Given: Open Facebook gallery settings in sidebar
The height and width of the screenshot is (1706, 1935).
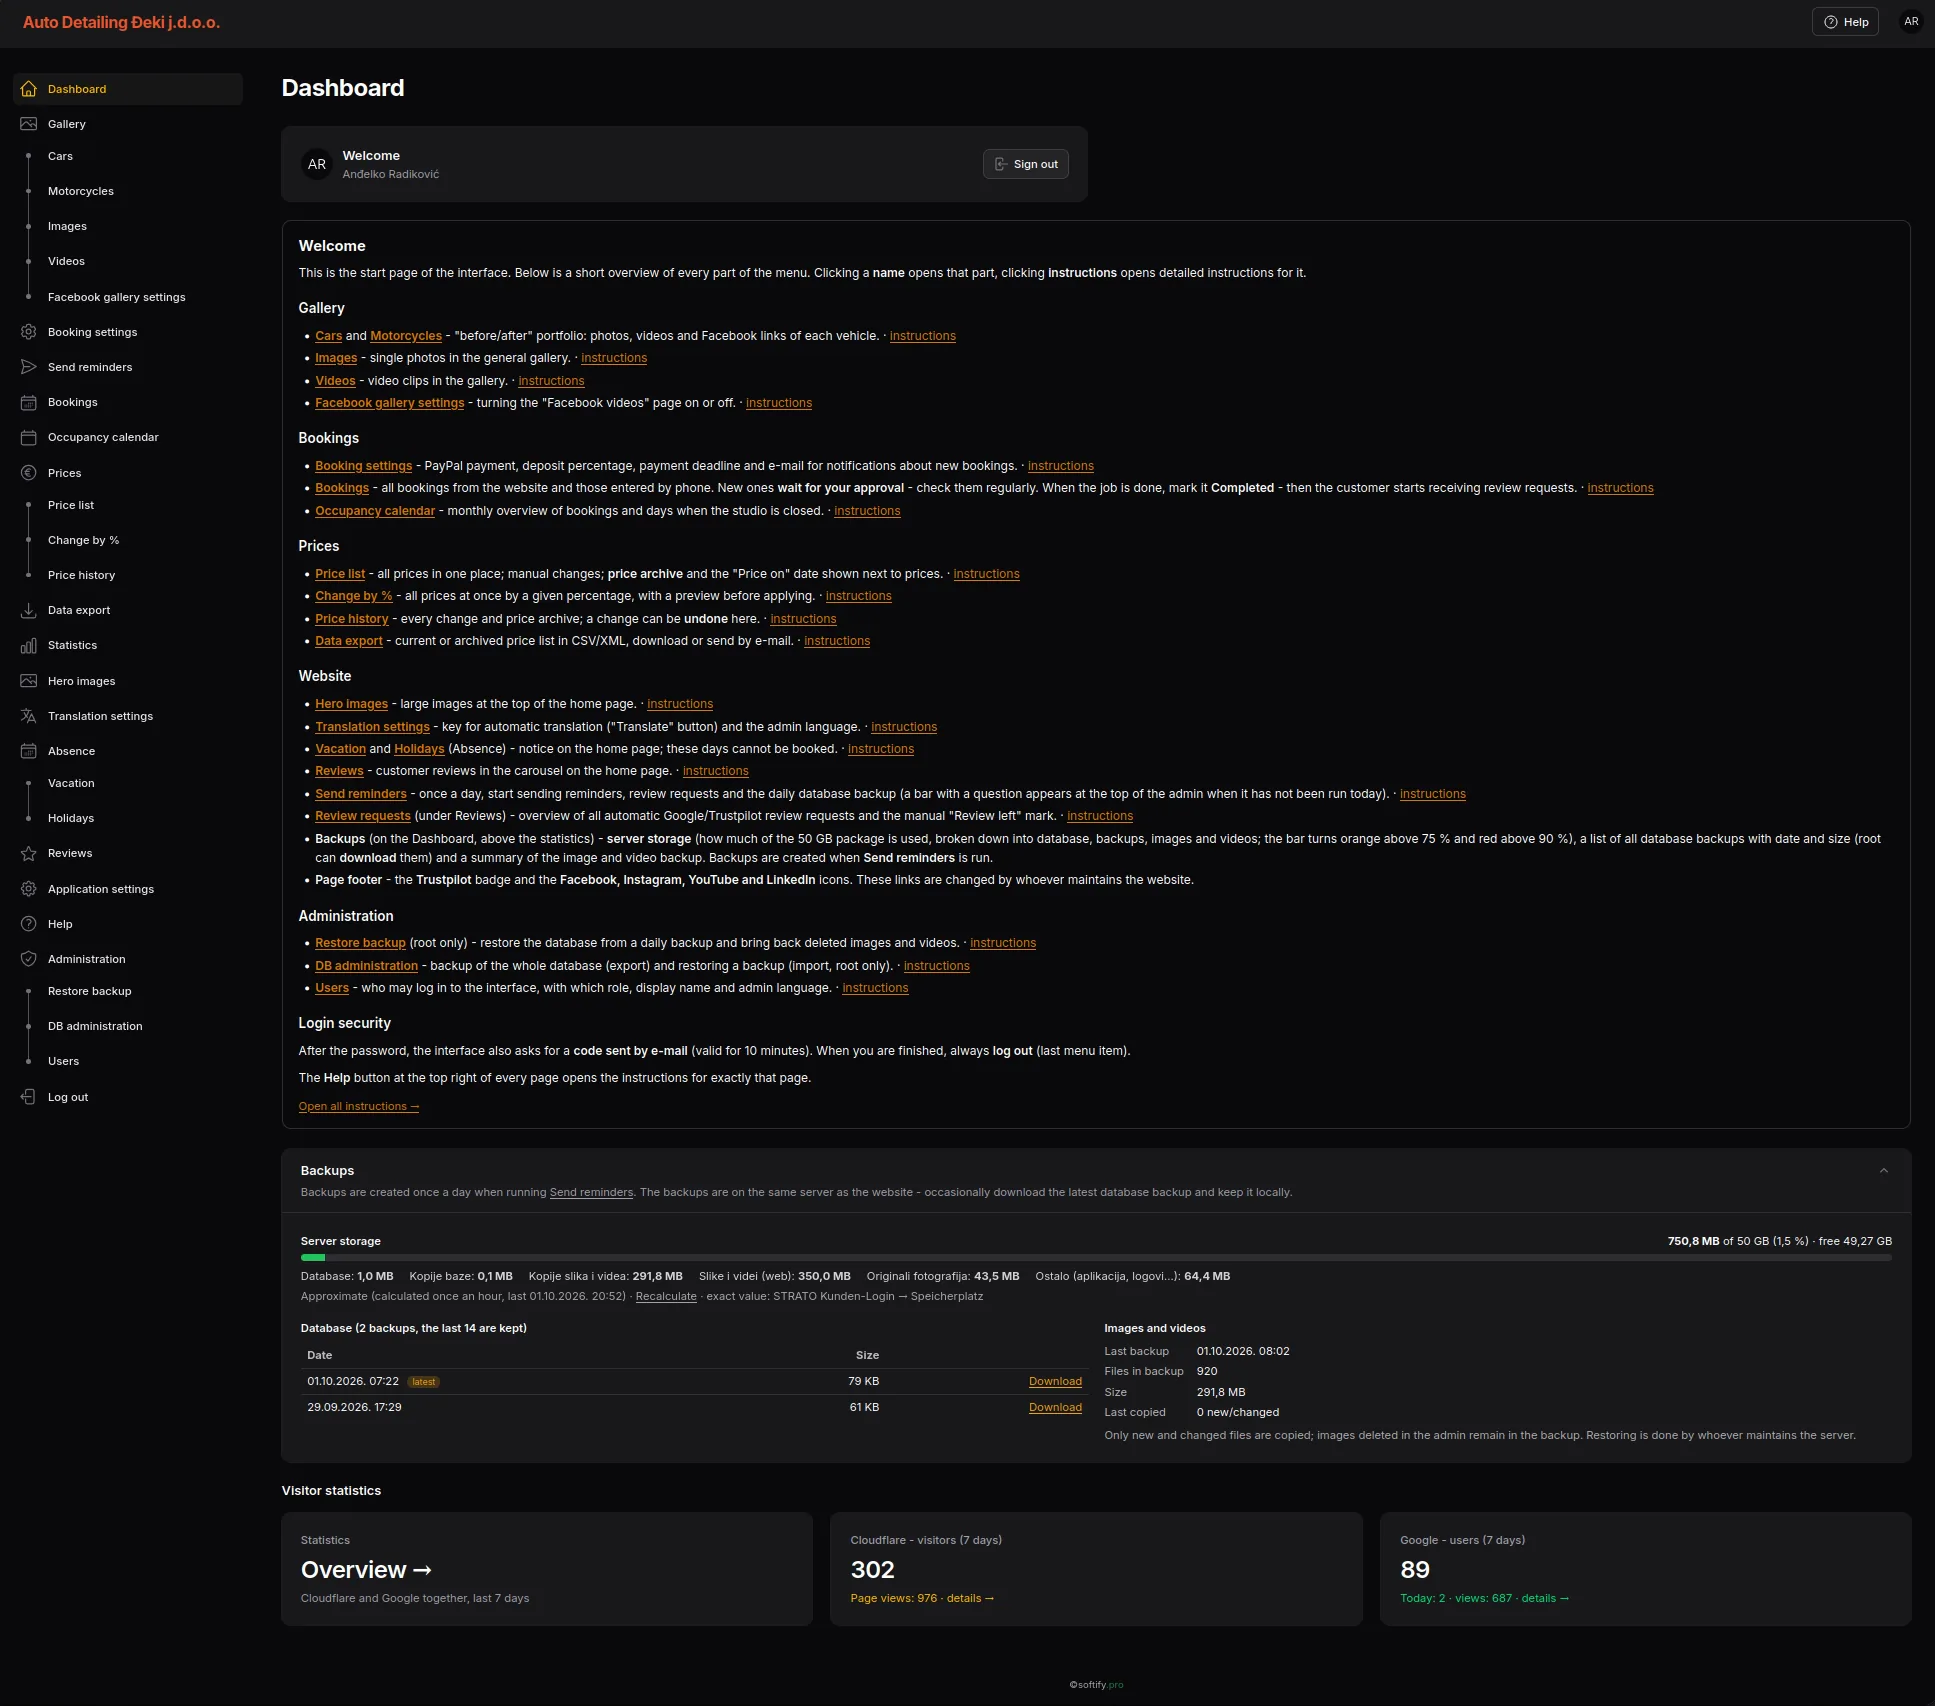Looking at the screenshot, I should coord(117,297).
